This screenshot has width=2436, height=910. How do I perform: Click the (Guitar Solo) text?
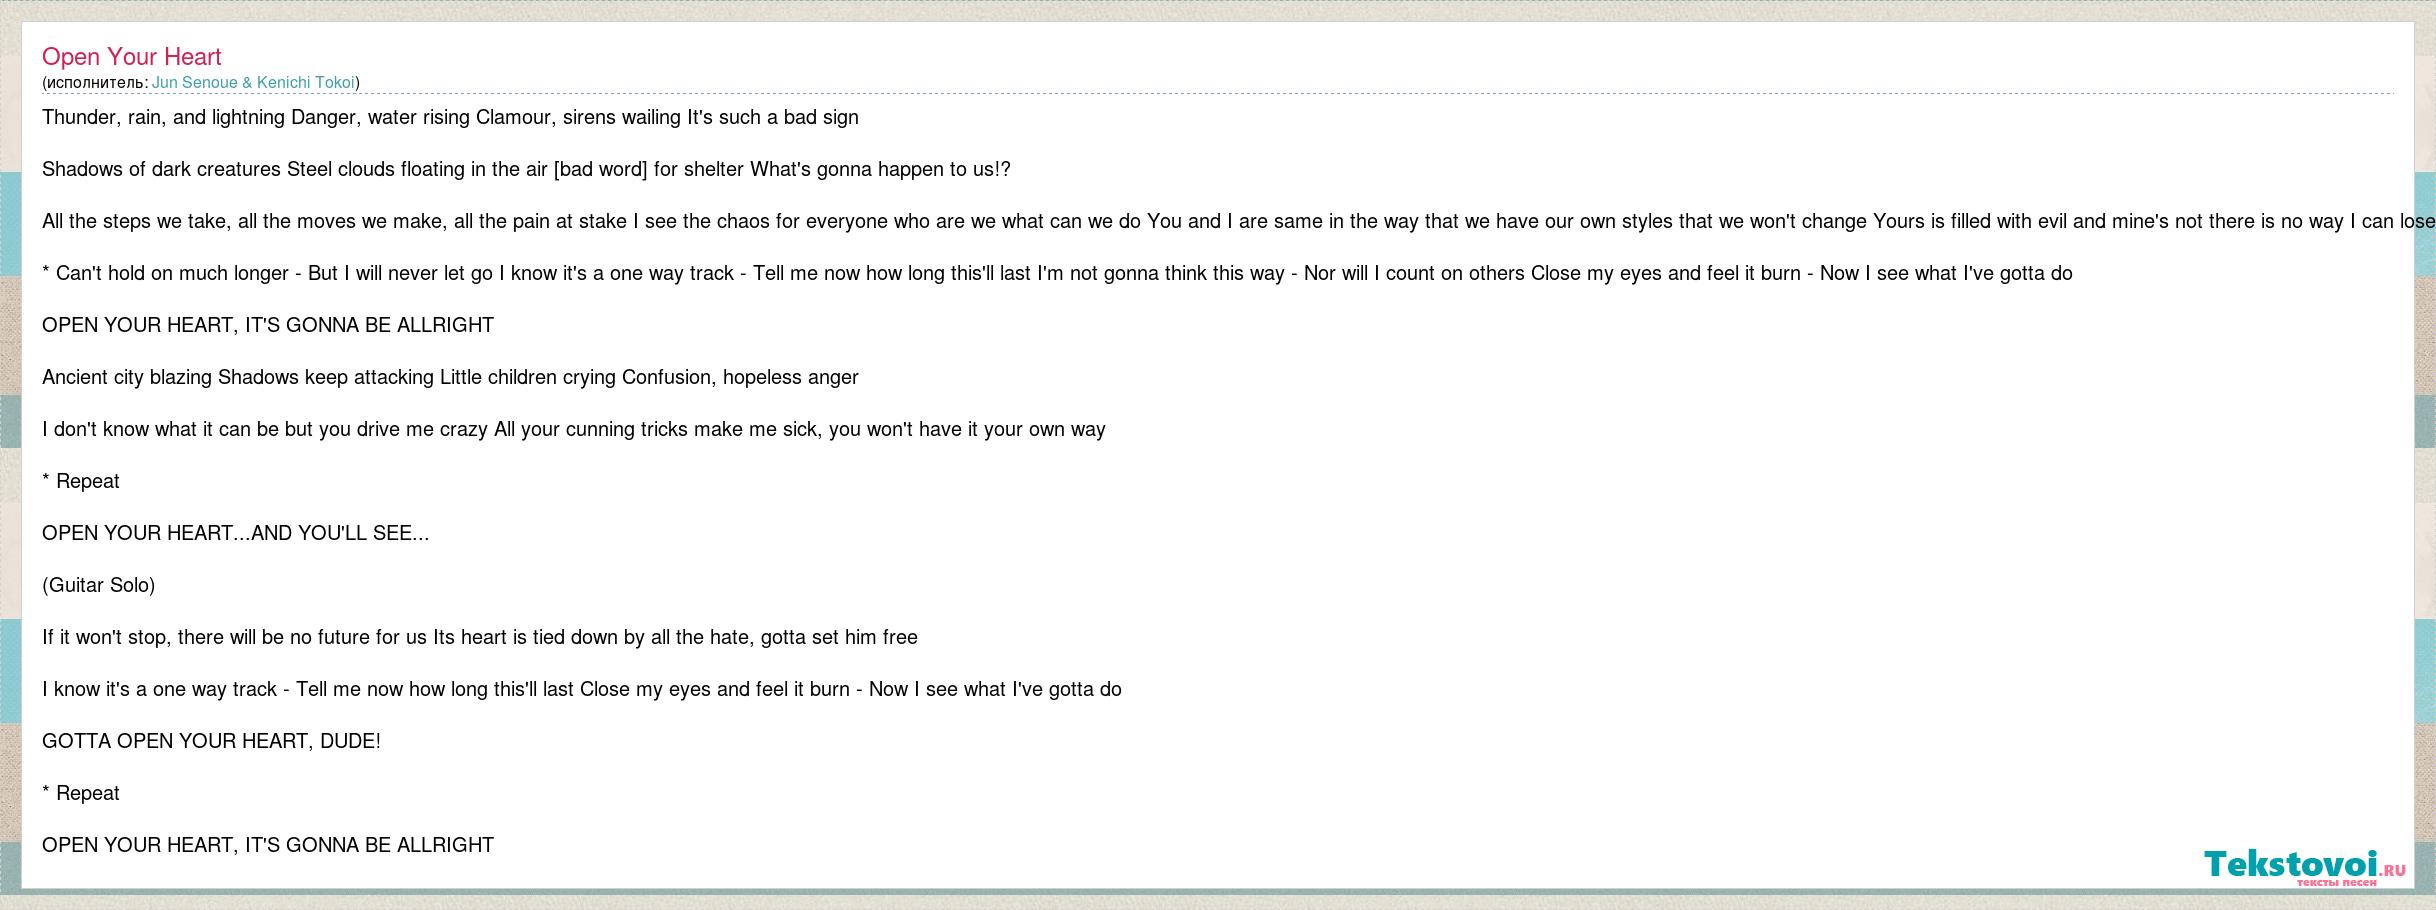tap(99, 585)
